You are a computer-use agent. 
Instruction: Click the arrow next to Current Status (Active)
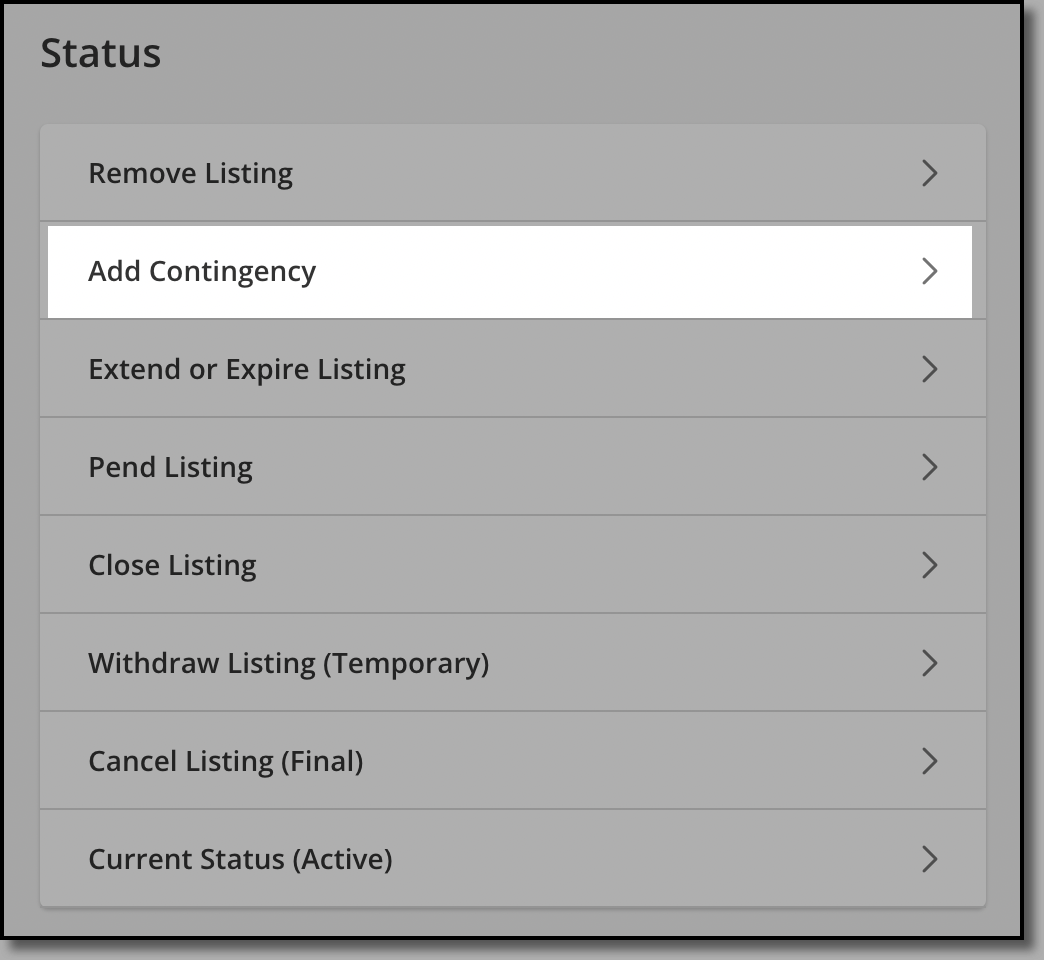click(x=929, y=859)
